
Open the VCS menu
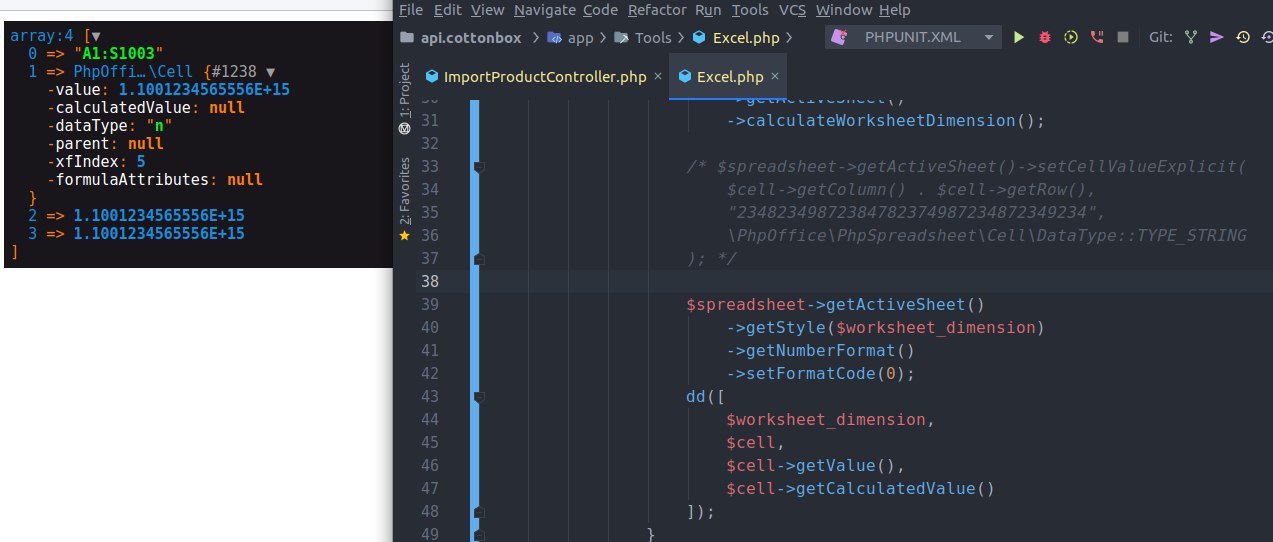click(x=793, y=10)
